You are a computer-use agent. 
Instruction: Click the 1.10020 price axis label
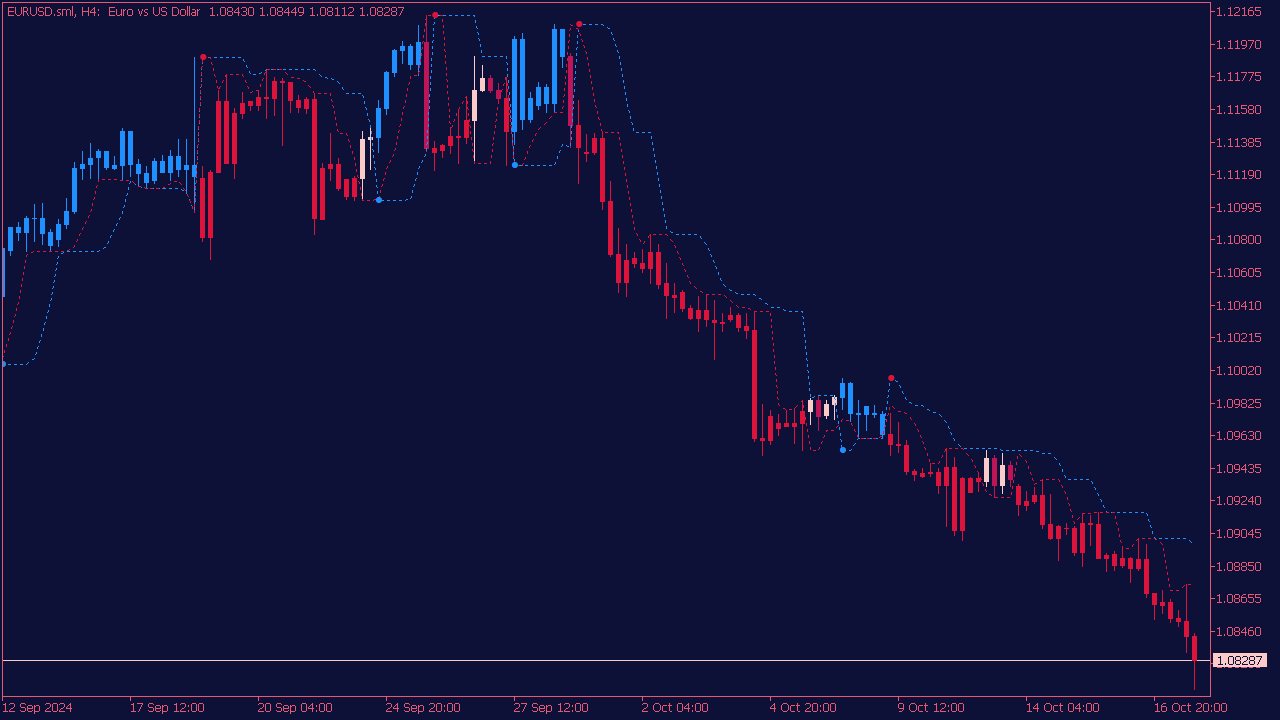point(1239,370)
